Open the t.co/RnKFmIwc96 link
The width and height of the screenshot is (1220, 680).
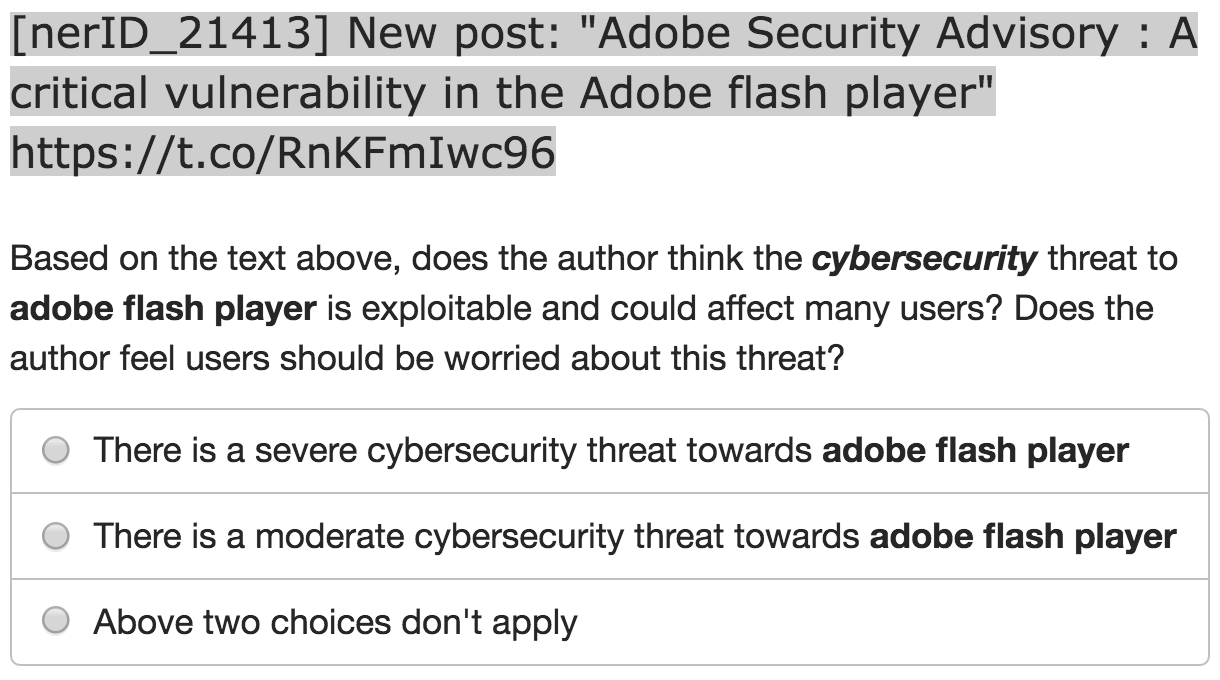click(x=282, y=153)
